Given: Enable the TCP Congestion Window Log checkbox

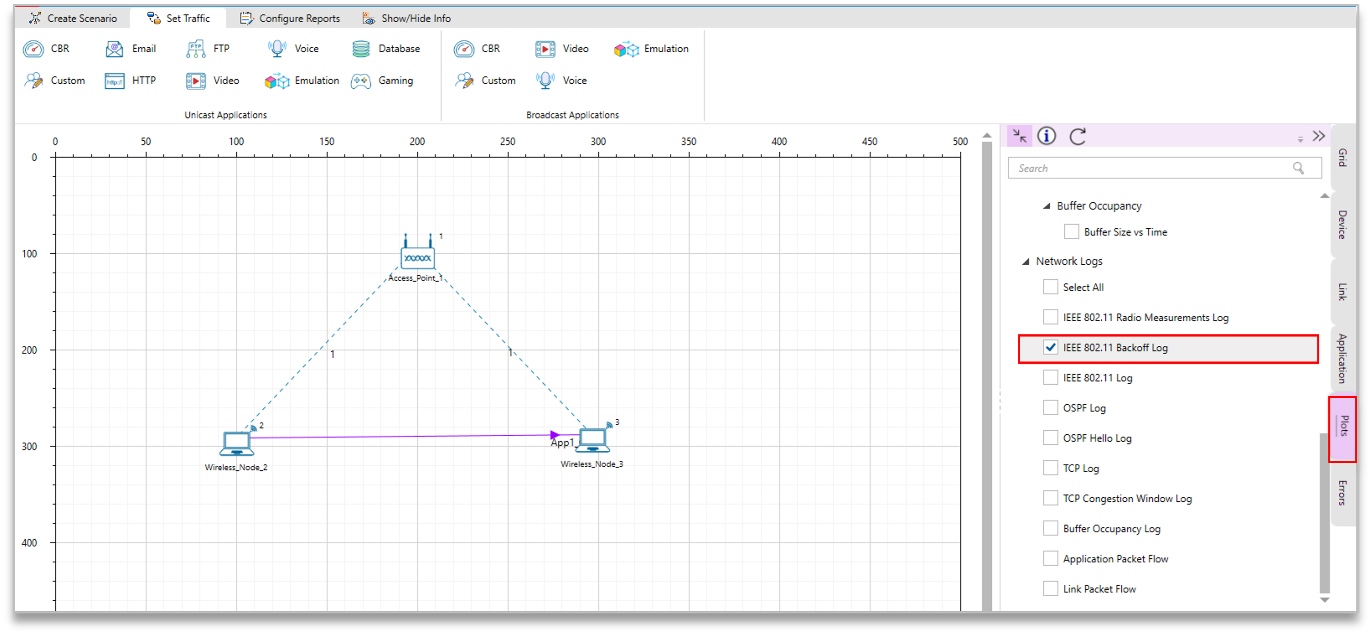Looking at the screenshot, I should [1050, 498].
